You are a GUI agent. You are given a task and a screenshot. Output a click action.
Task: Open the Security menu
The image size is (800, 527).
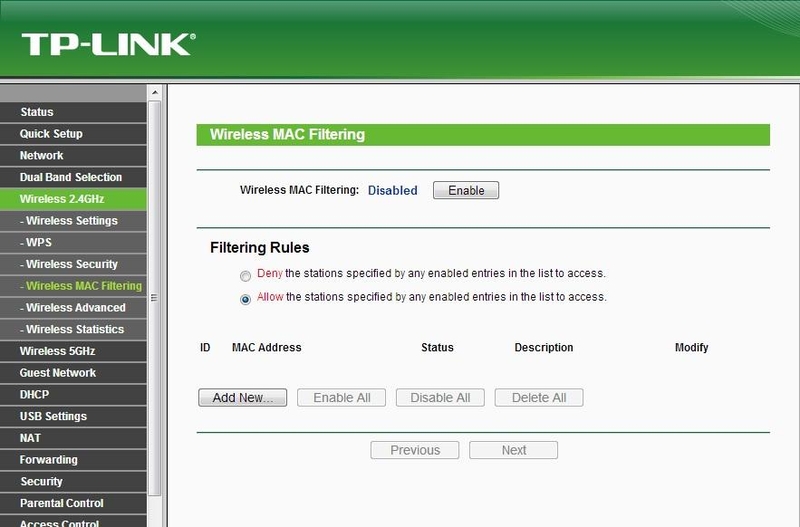(73, 482)
